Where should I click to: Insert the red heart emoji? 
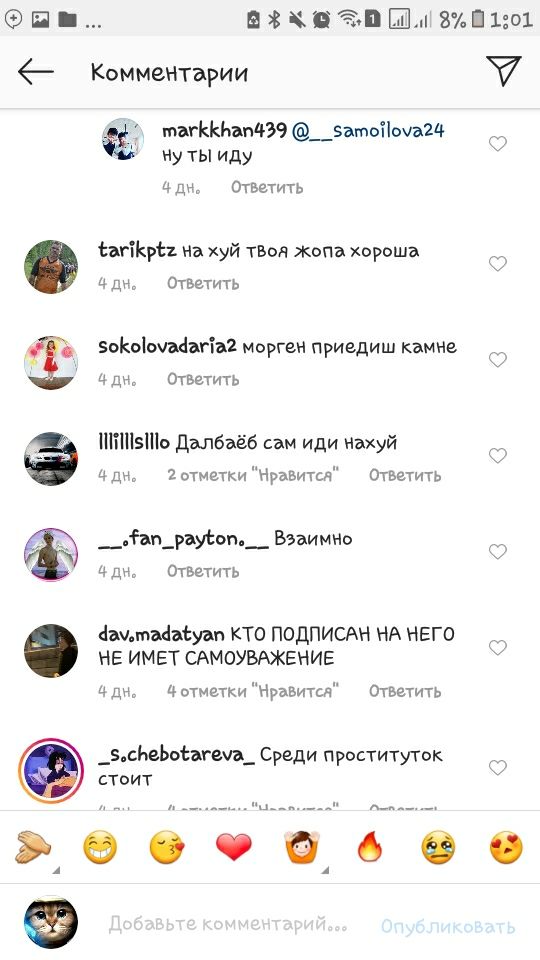(234, 848)
